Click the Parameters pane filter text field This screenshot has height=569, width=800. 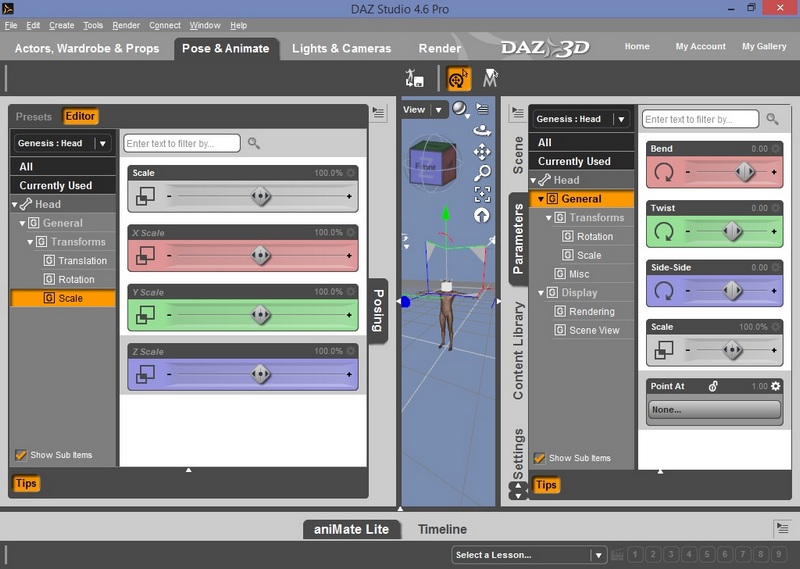click(700, 119)
